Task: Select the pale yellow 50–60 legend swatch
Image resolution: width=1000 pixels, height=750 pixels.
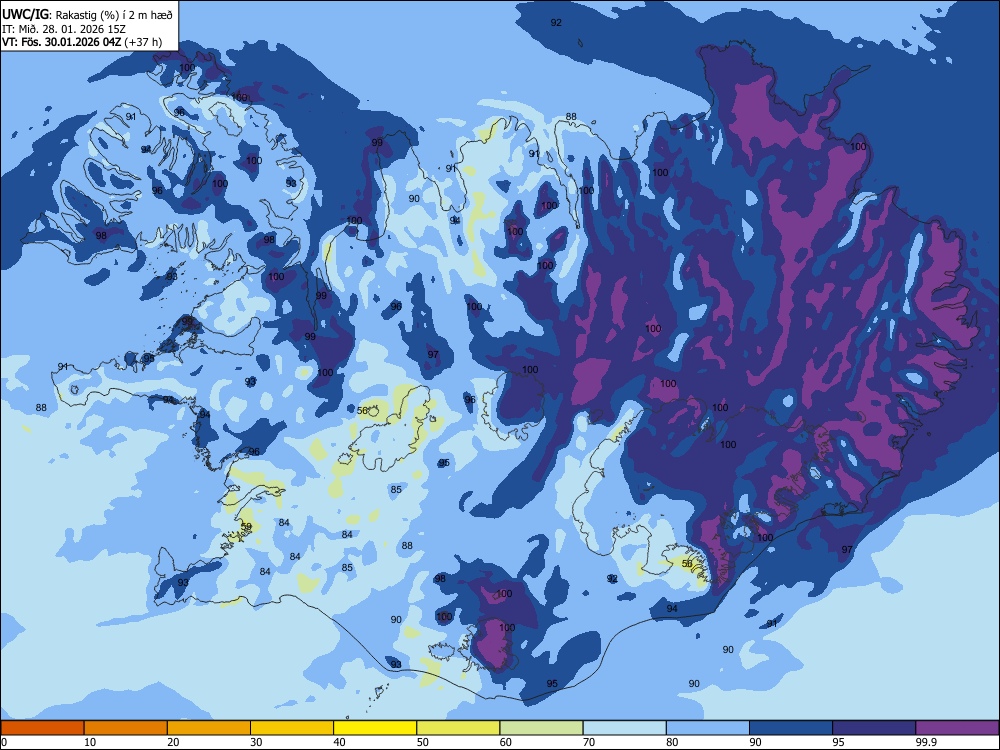Action: pyautogui.click(x=459, y=728)
